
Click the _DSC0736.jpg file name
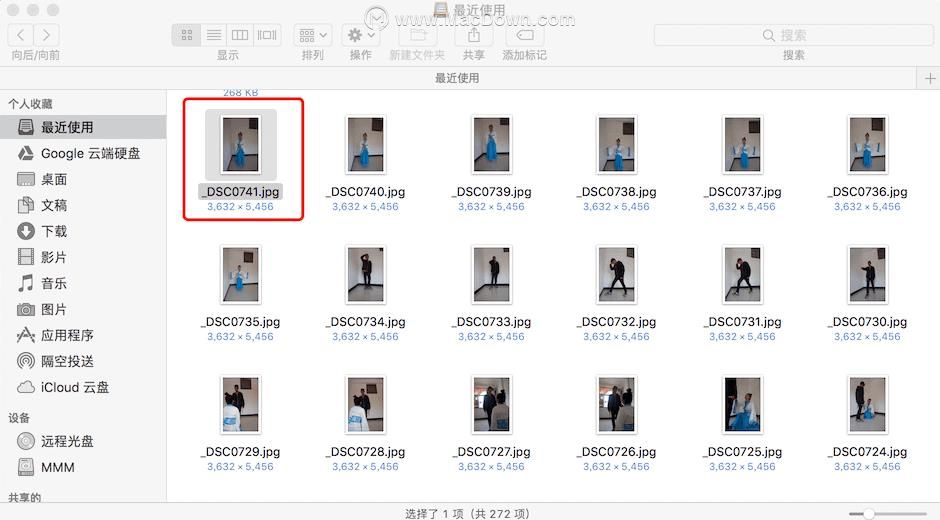click(867, 192)
